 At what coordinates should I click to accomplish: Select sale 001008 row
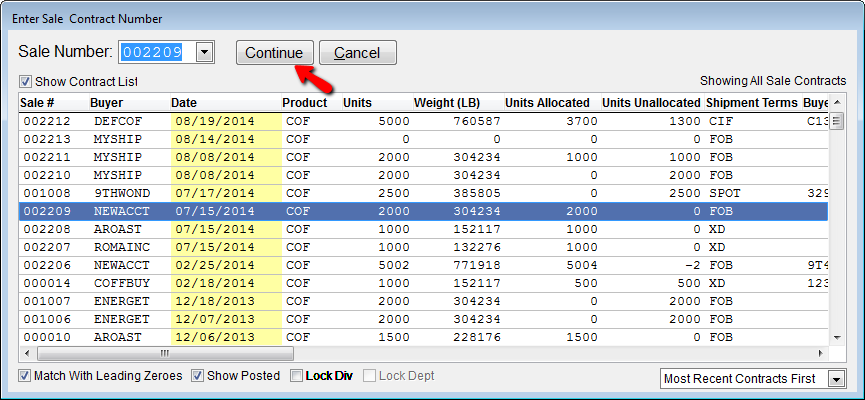pyautogui.click(x=424, y=194)
